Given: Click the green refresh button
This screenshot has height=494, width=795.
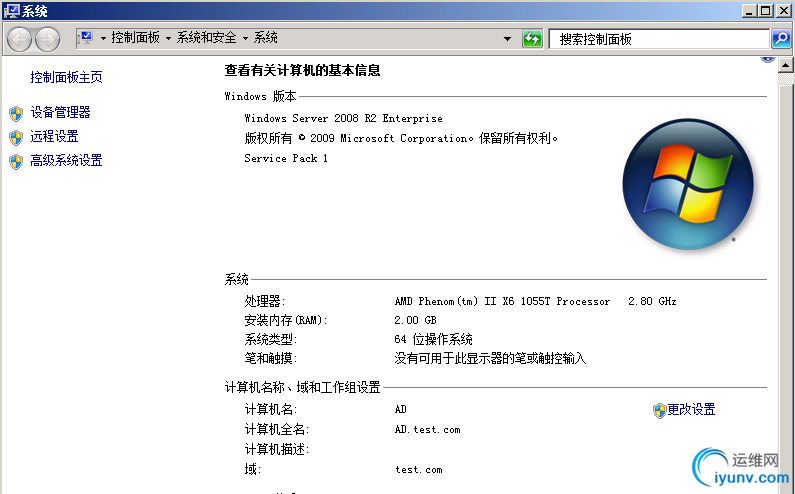Looking at the screenshot, I should pyautogui.click(x=532, y=39).
